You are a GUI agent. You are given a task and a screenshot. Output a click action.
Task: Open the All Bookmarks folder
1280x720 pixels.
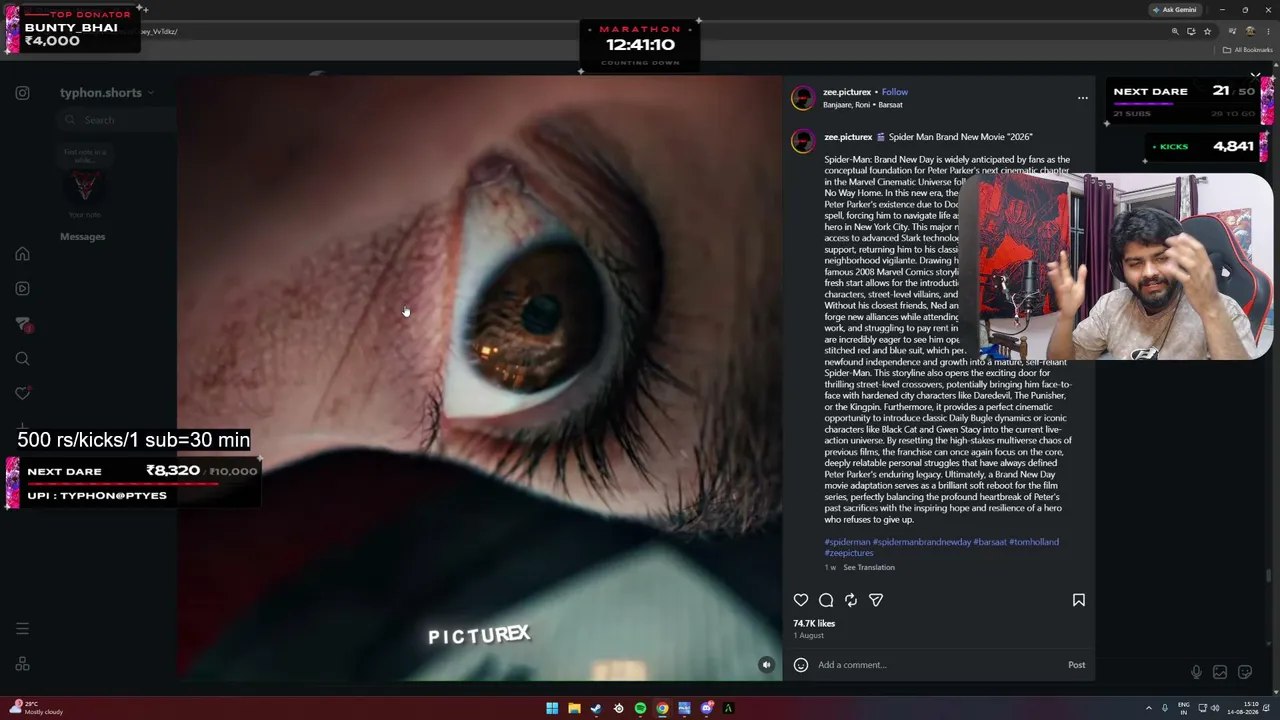point(1248,50)
